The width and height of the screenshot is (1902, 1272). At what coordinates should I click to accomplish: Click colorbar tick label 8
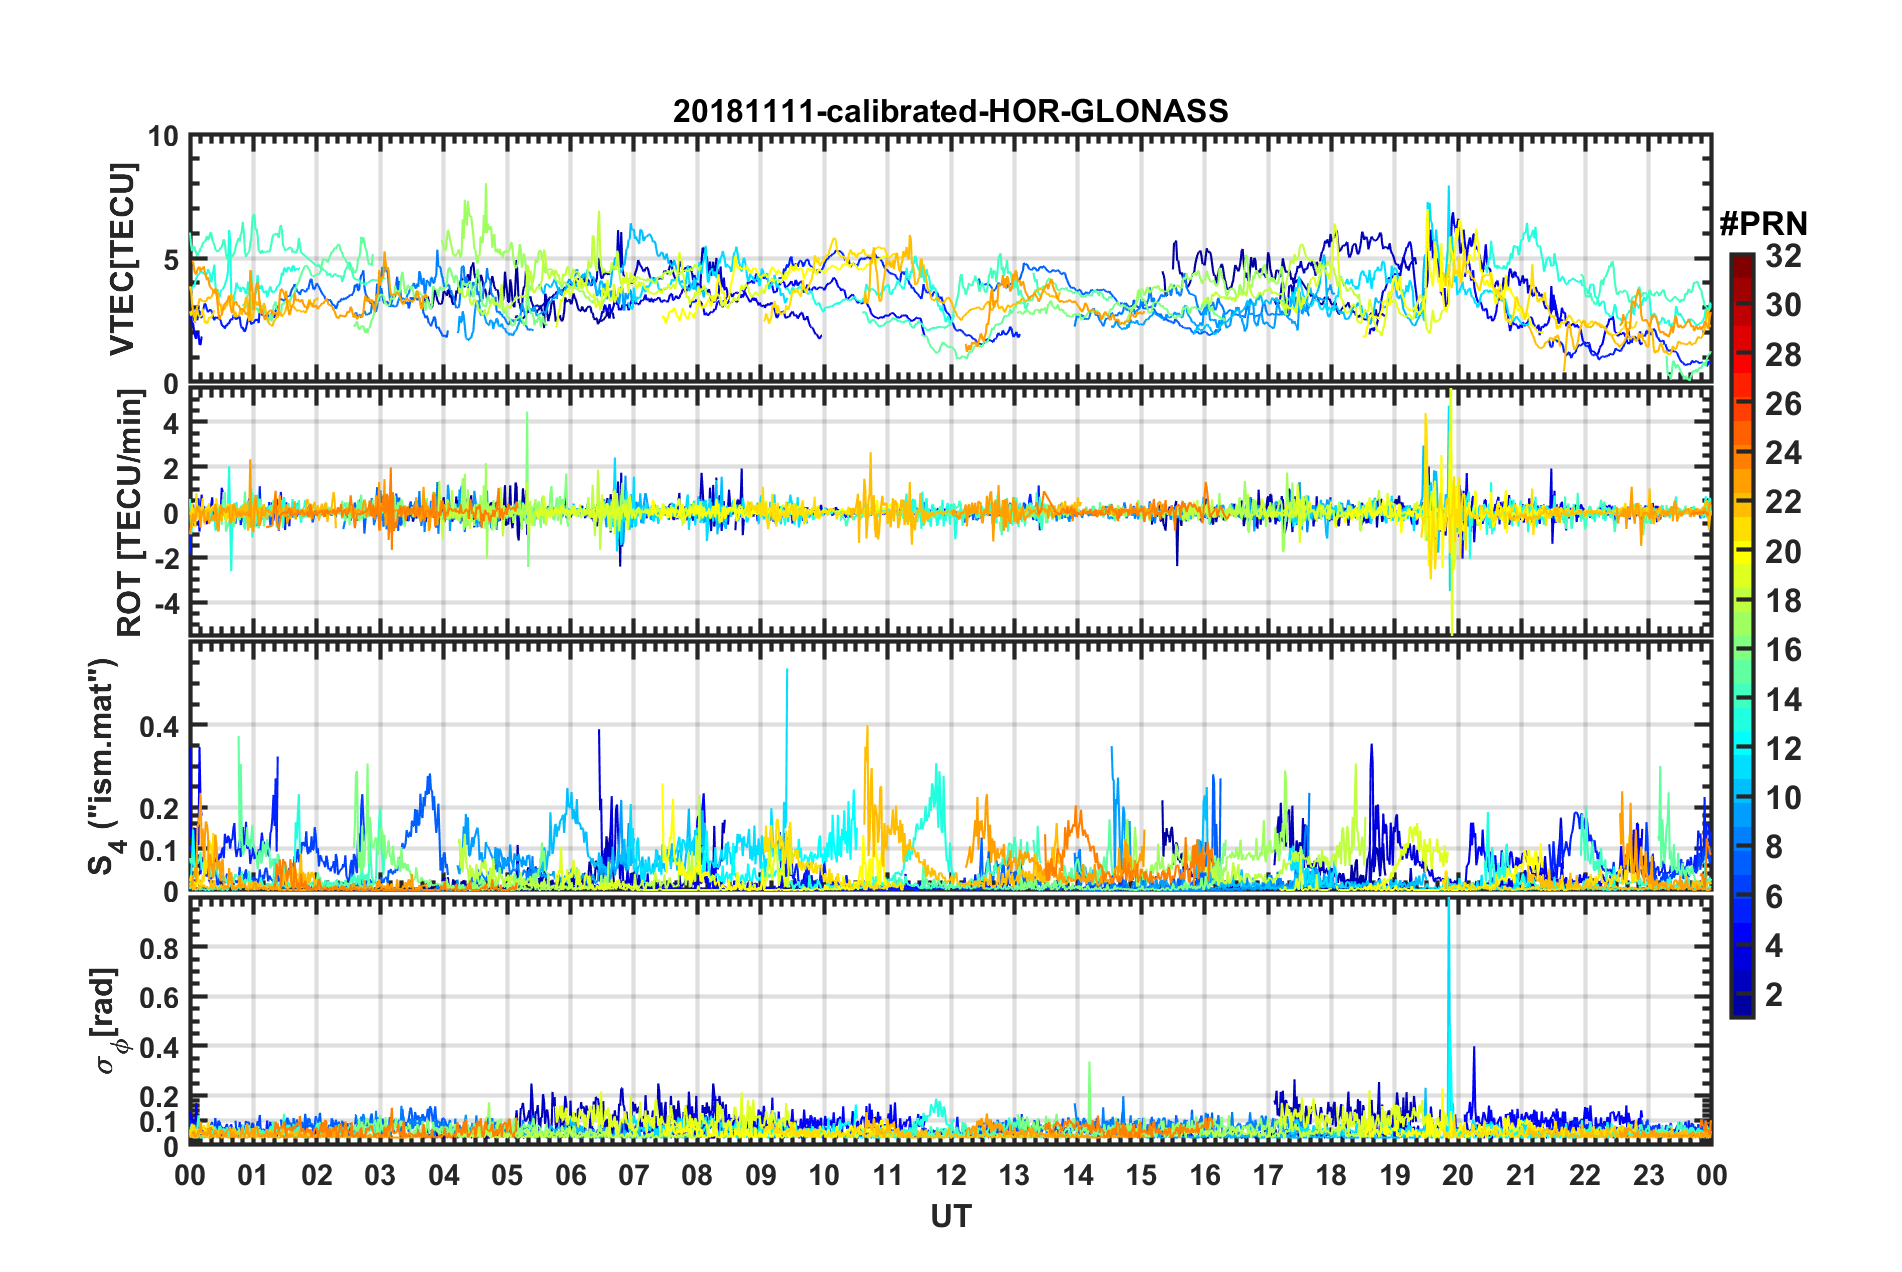(x=1774, y=847)
